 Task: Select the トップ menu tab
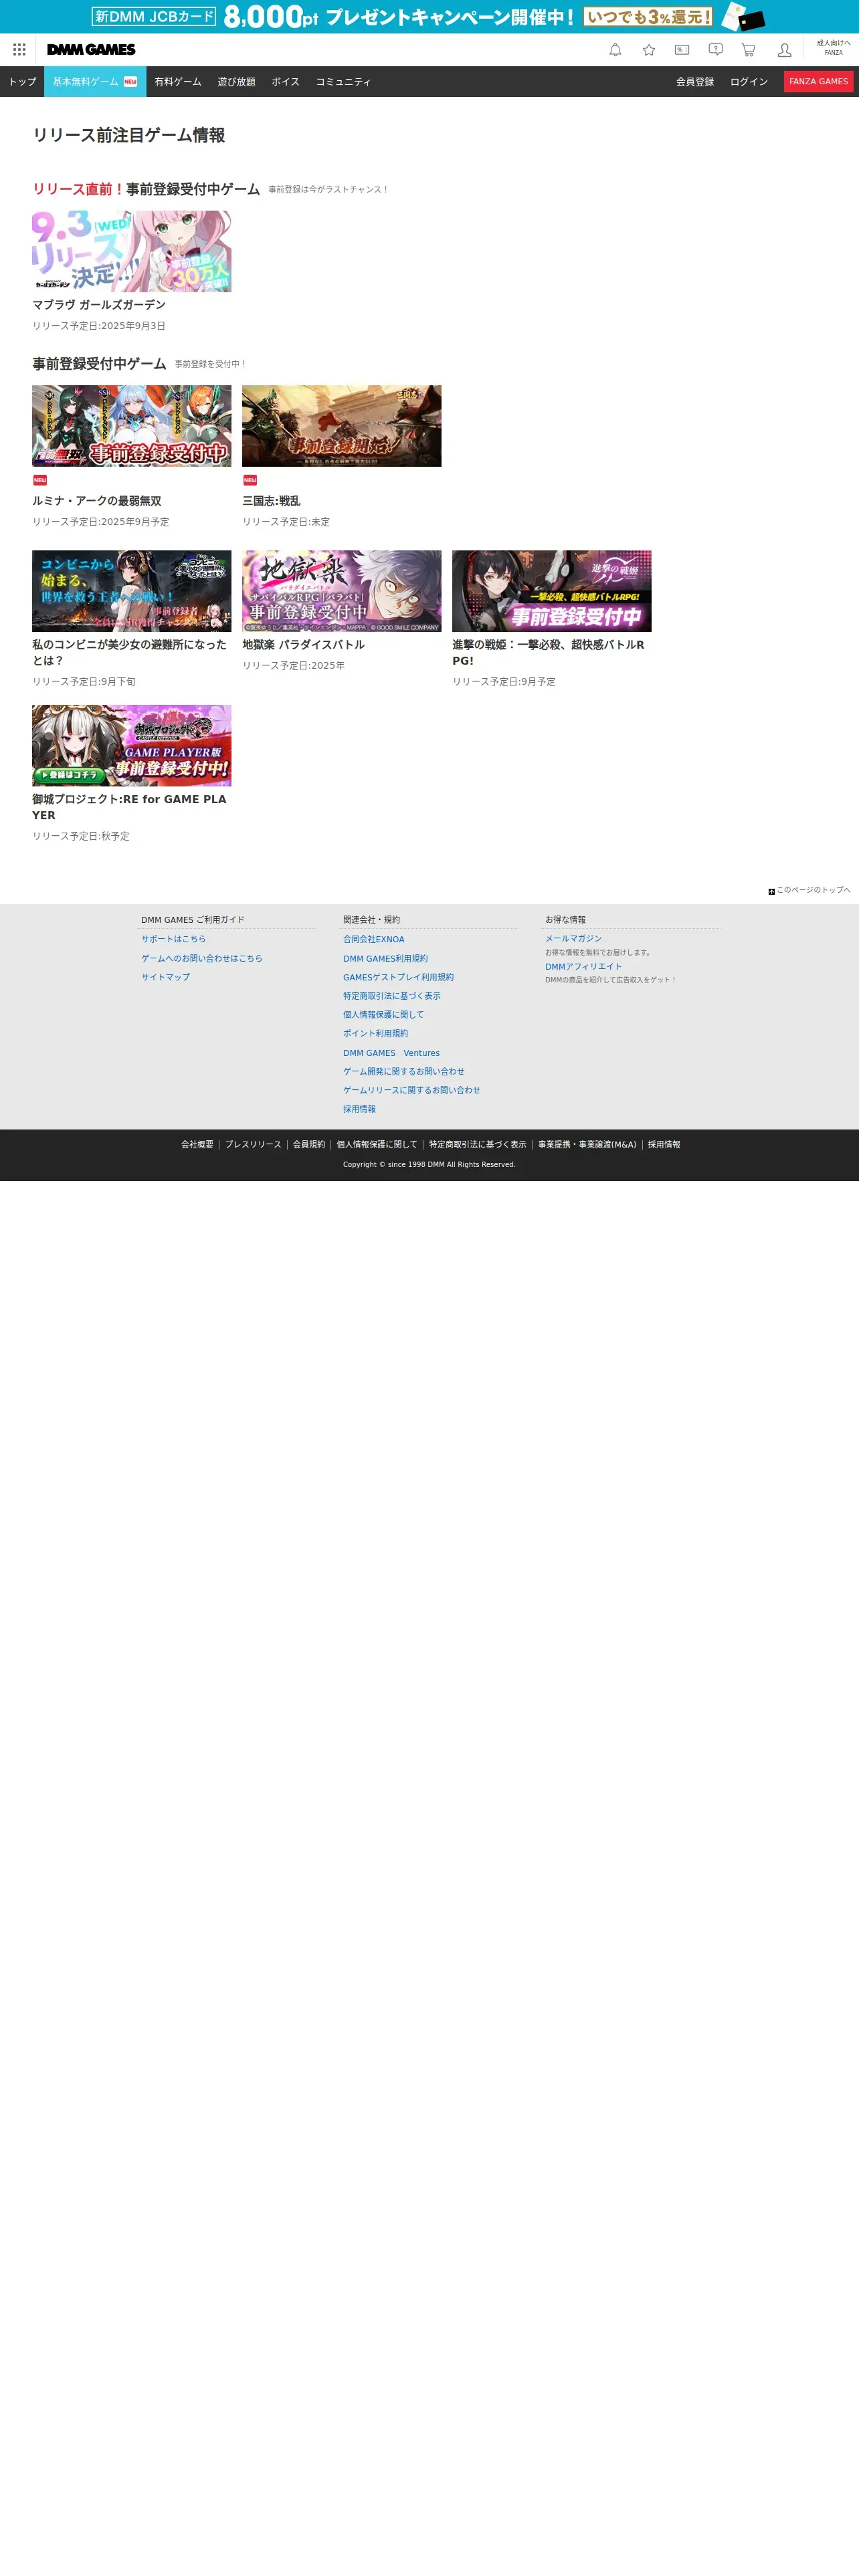[x=22, y=82]
